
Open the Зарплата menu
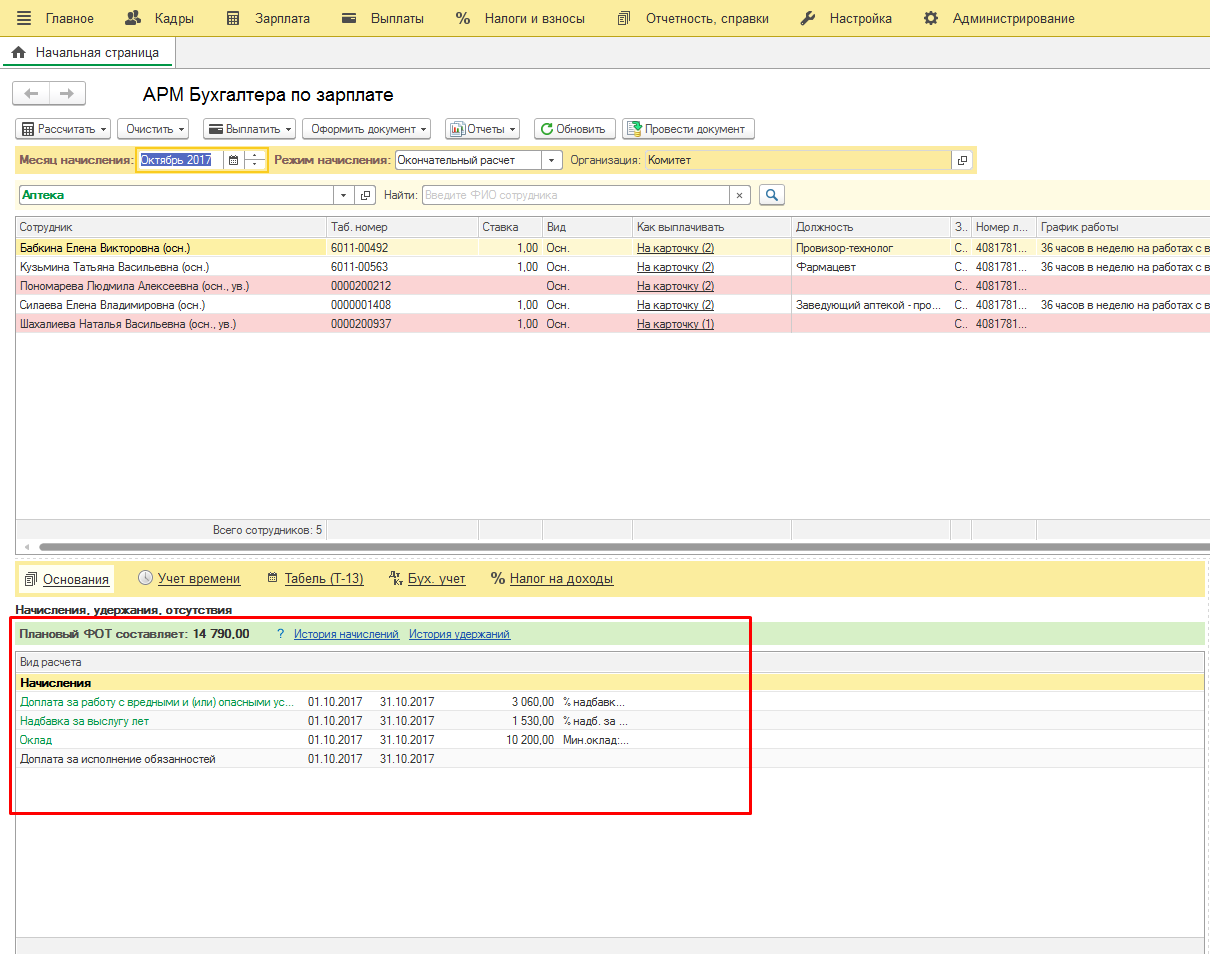coord(268,18)
